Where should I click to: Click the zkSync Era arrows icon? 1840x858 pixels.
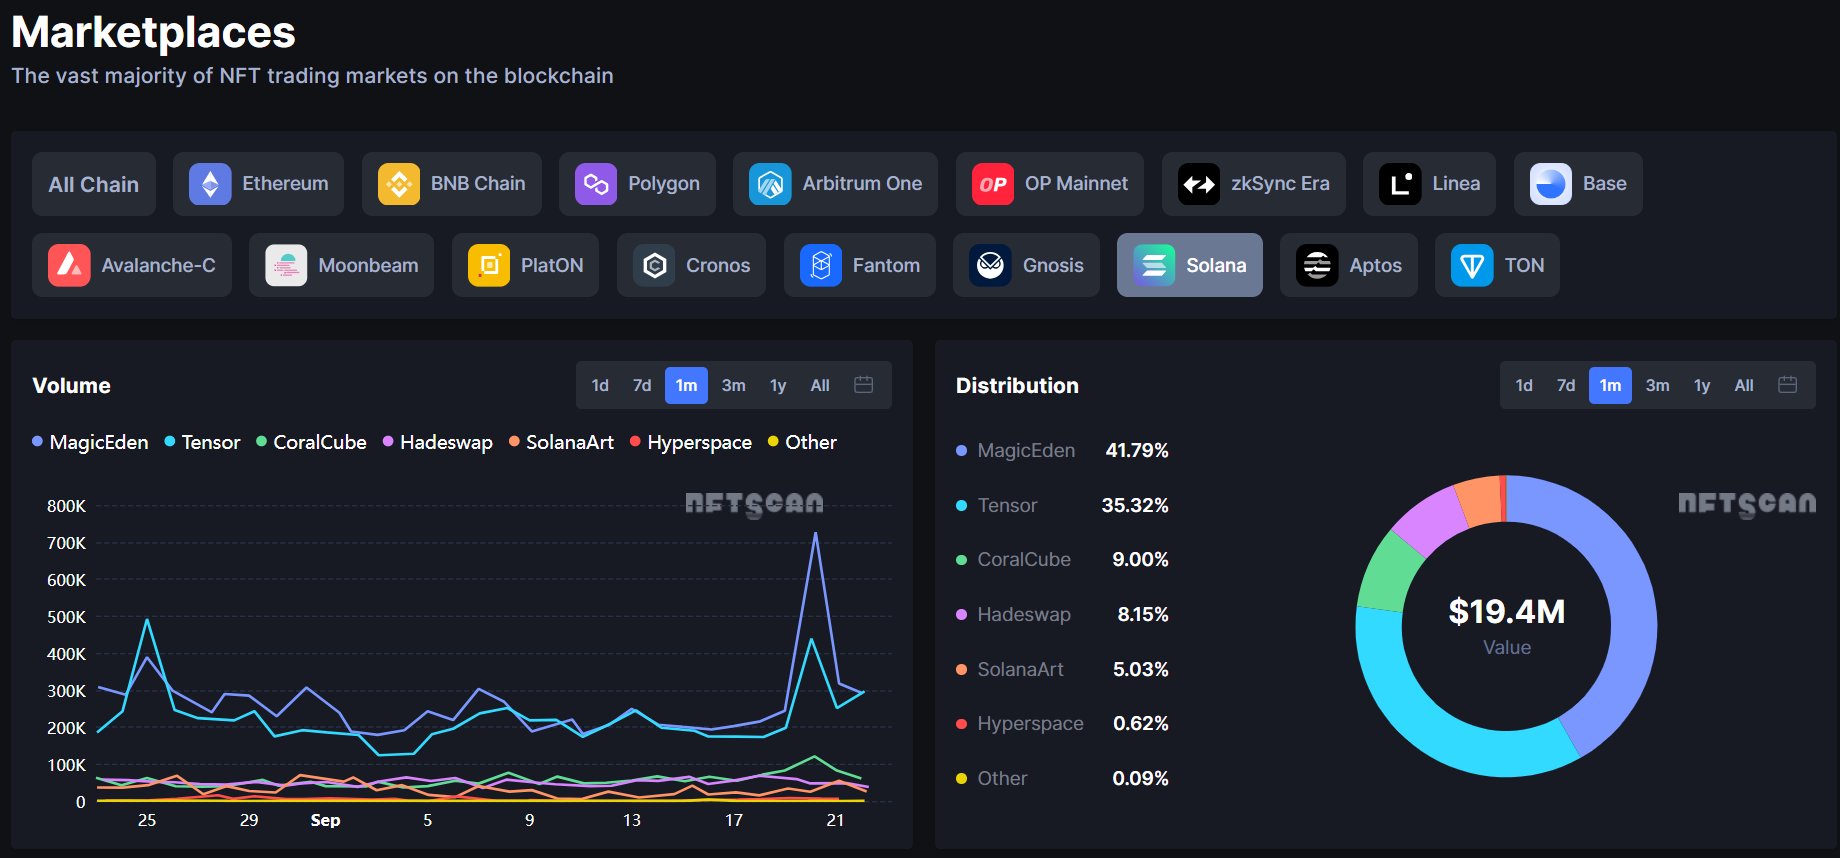click(1198, 184)
